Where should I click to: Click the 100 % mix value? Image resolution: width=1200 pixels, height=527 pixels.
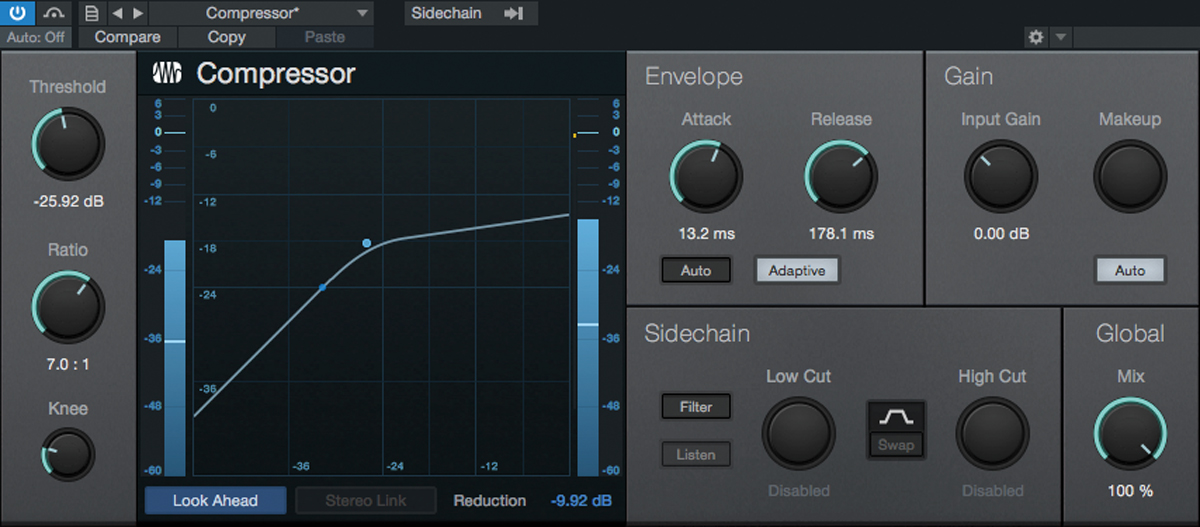point(1131,491)
